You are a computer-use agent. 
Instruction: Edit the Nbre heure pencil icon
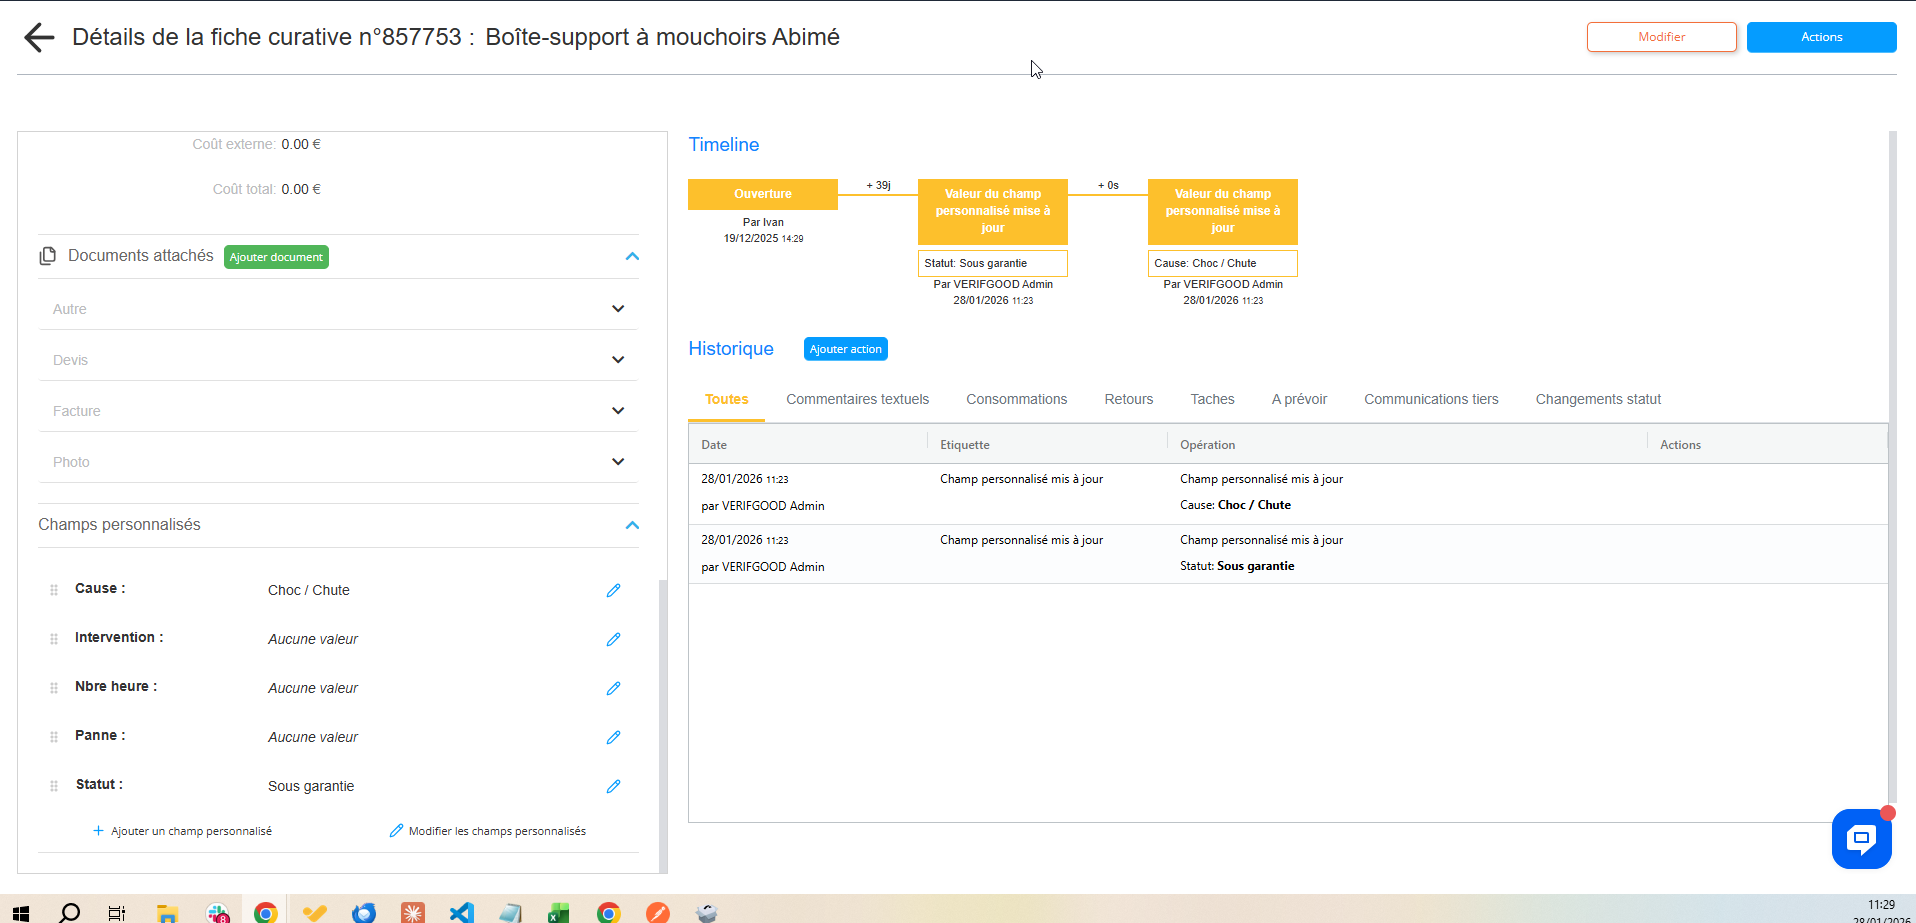[x=613, y=688]
